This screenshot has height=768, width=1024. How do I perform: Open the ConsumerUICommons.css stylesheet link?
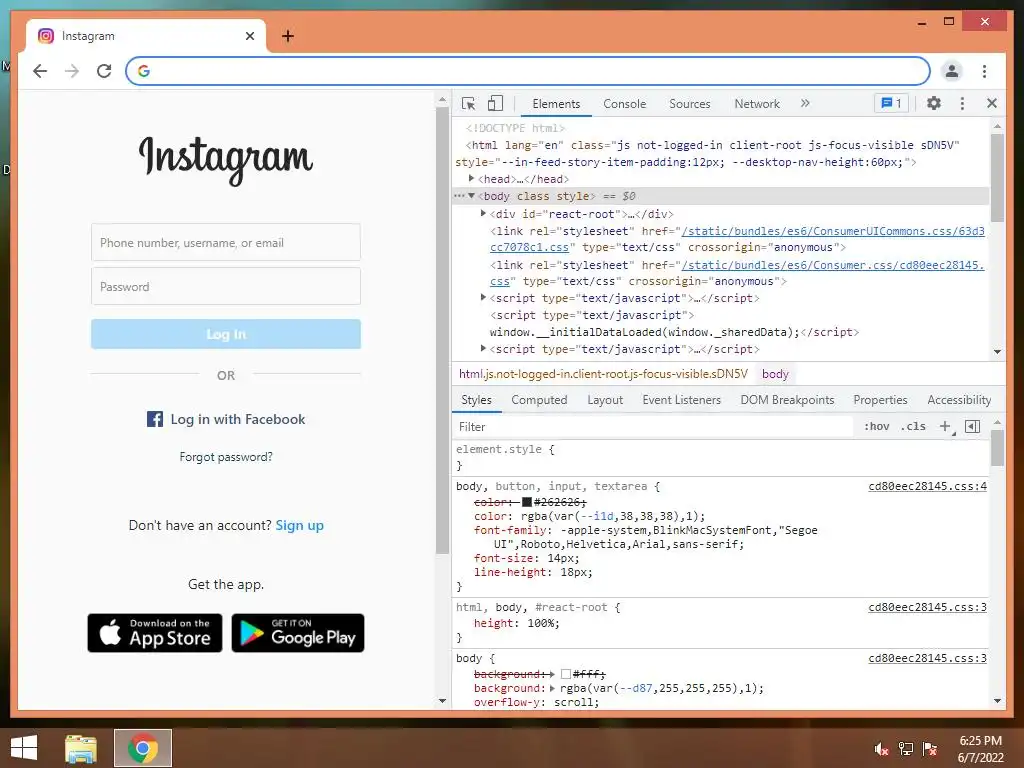click(737, 239)
